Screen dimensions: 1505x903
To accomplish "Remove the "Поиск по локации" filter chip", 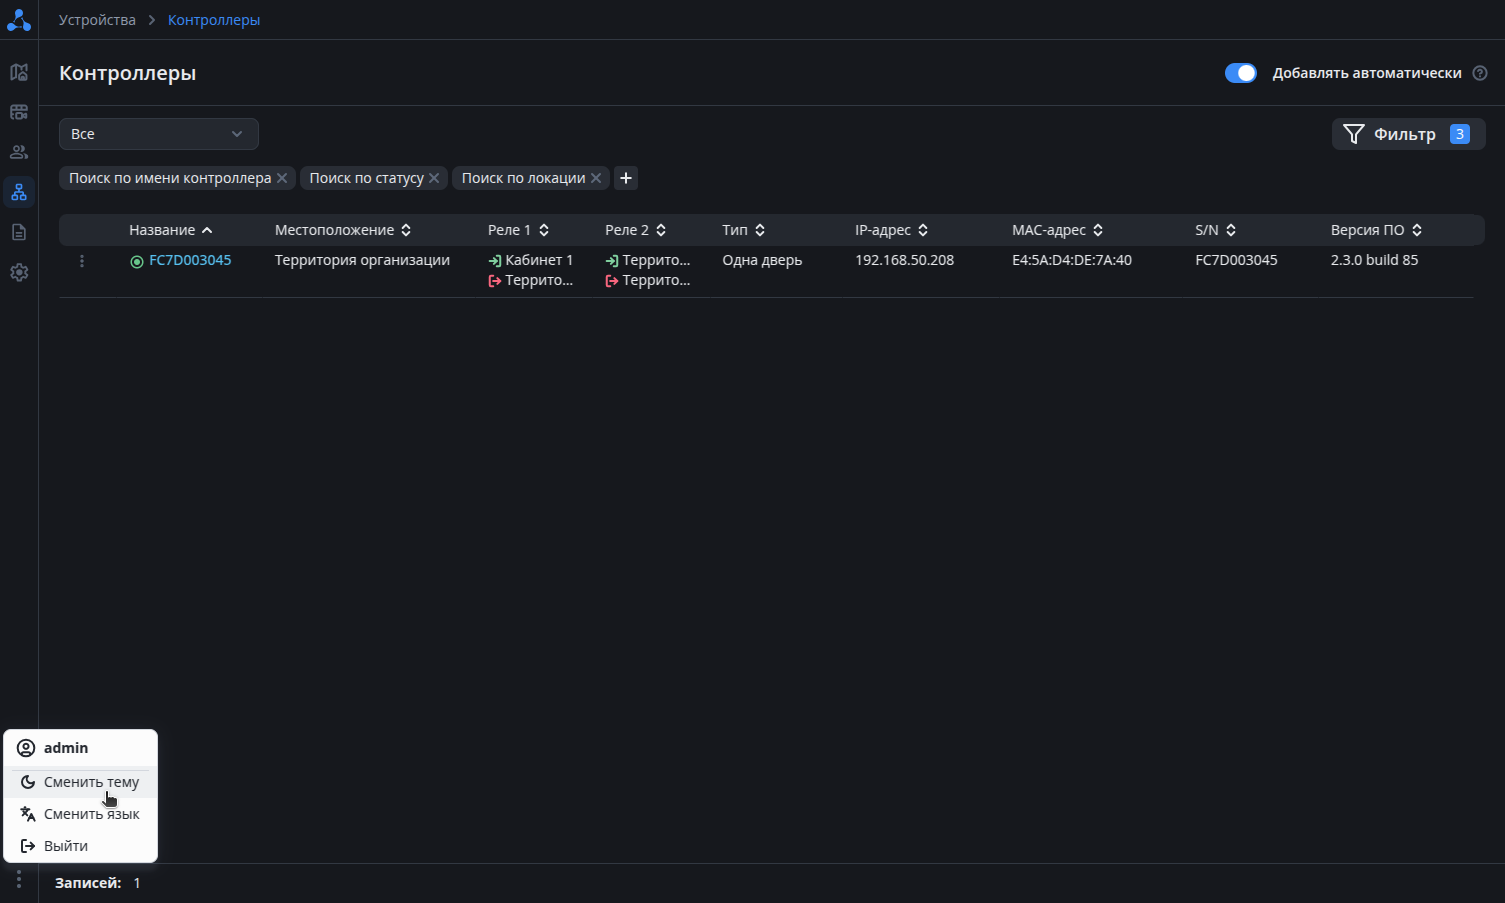I will [x=596, y=178].
